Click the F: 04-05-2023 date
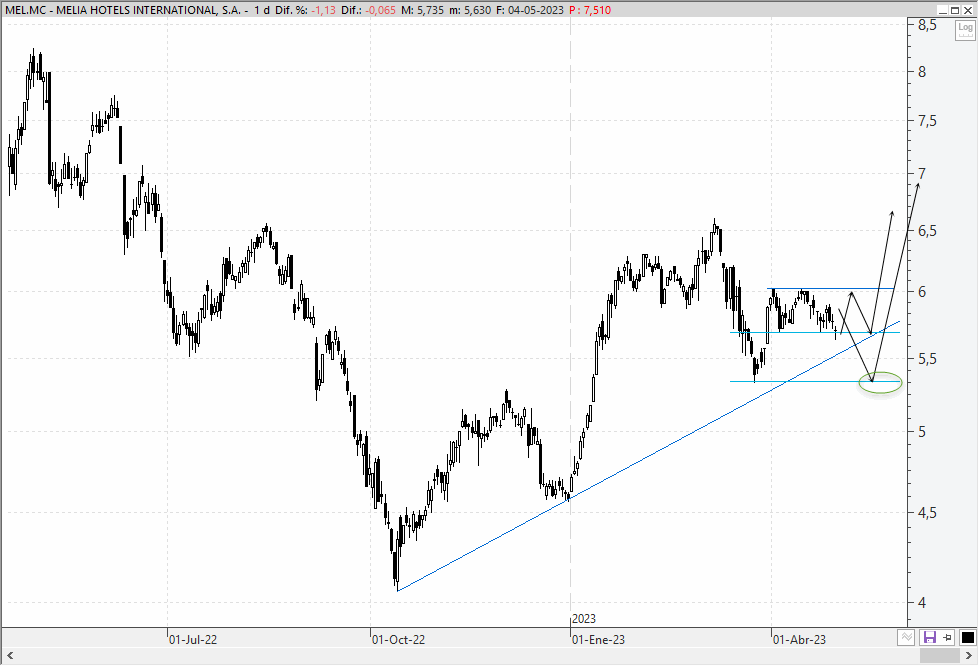Viewport: 979px width, 666px height. [529, 10]
